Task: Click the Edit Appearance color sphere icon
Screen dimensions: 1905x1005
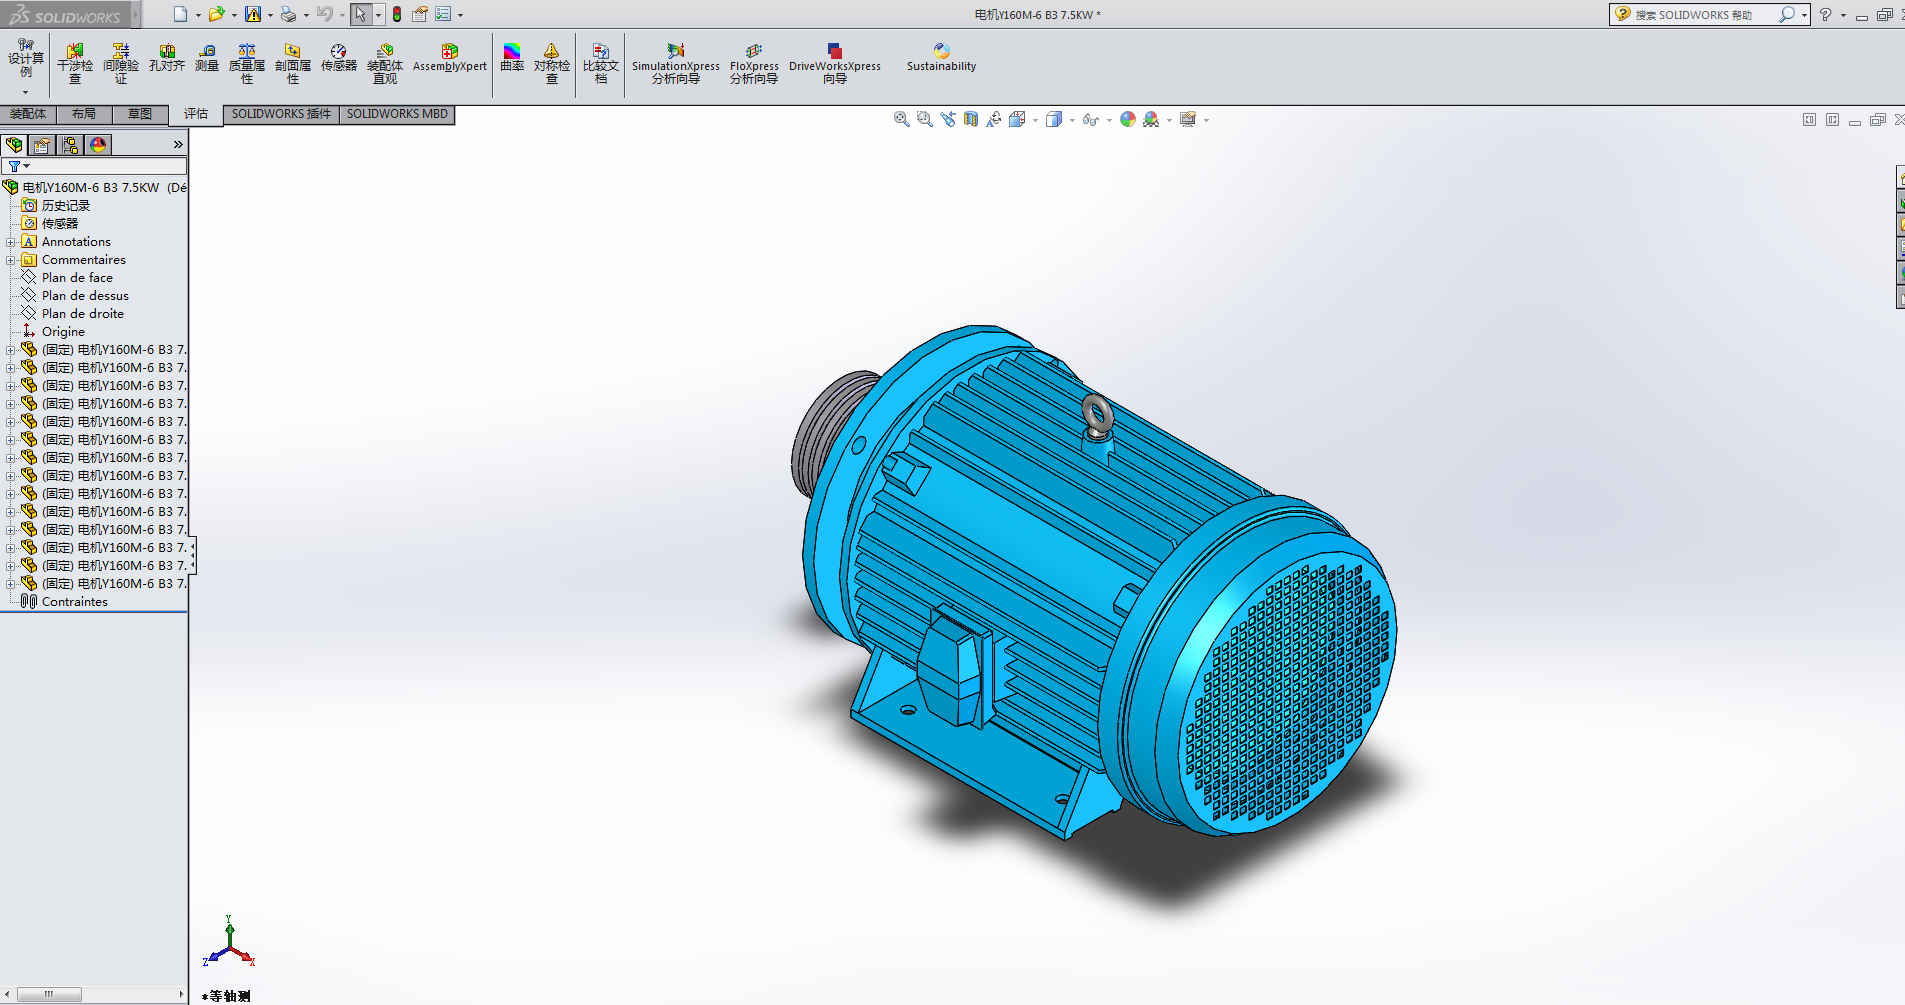Action: (1128, 119)
